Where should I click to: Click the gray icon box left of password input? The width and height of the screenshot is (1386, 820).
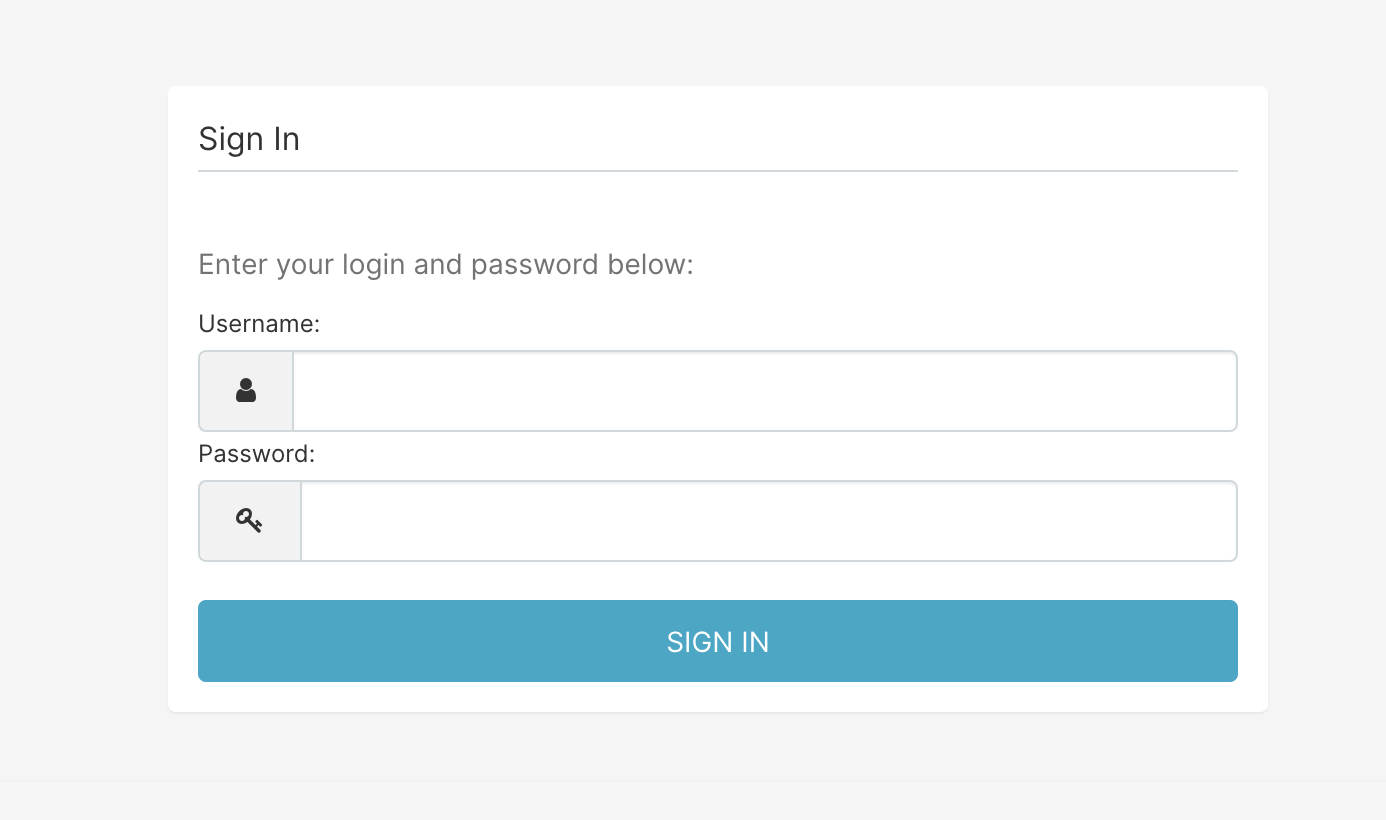(x=249, y=520)
